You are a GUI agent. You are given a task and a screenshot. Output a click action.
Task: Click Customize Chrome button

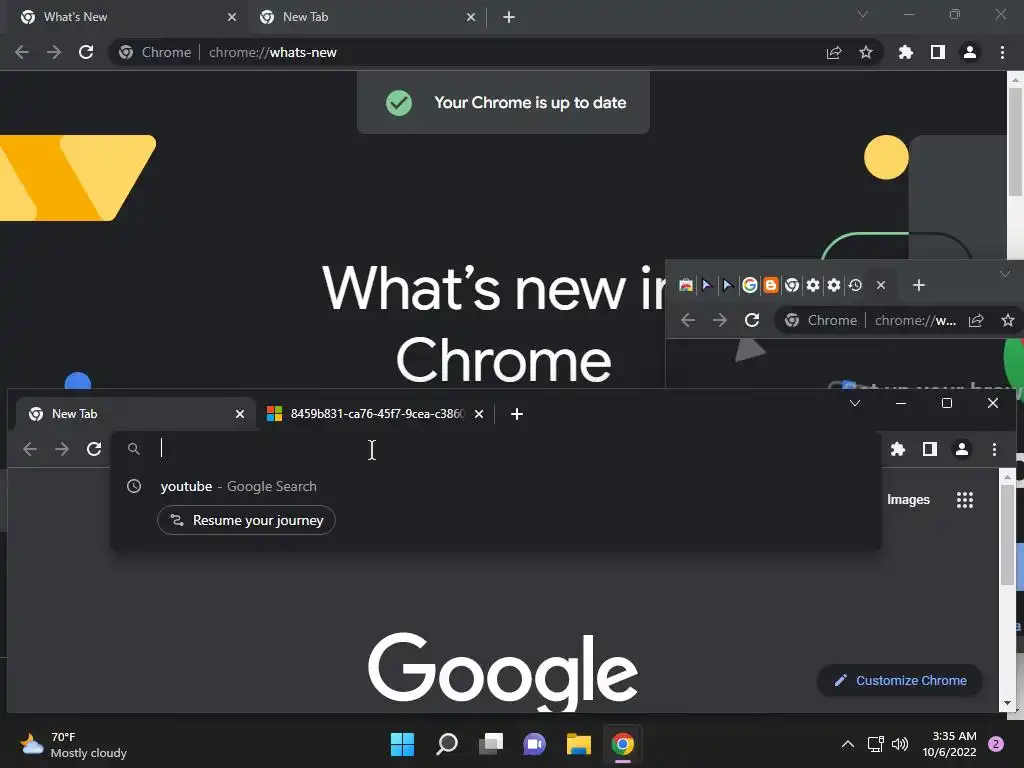[900, 680]
